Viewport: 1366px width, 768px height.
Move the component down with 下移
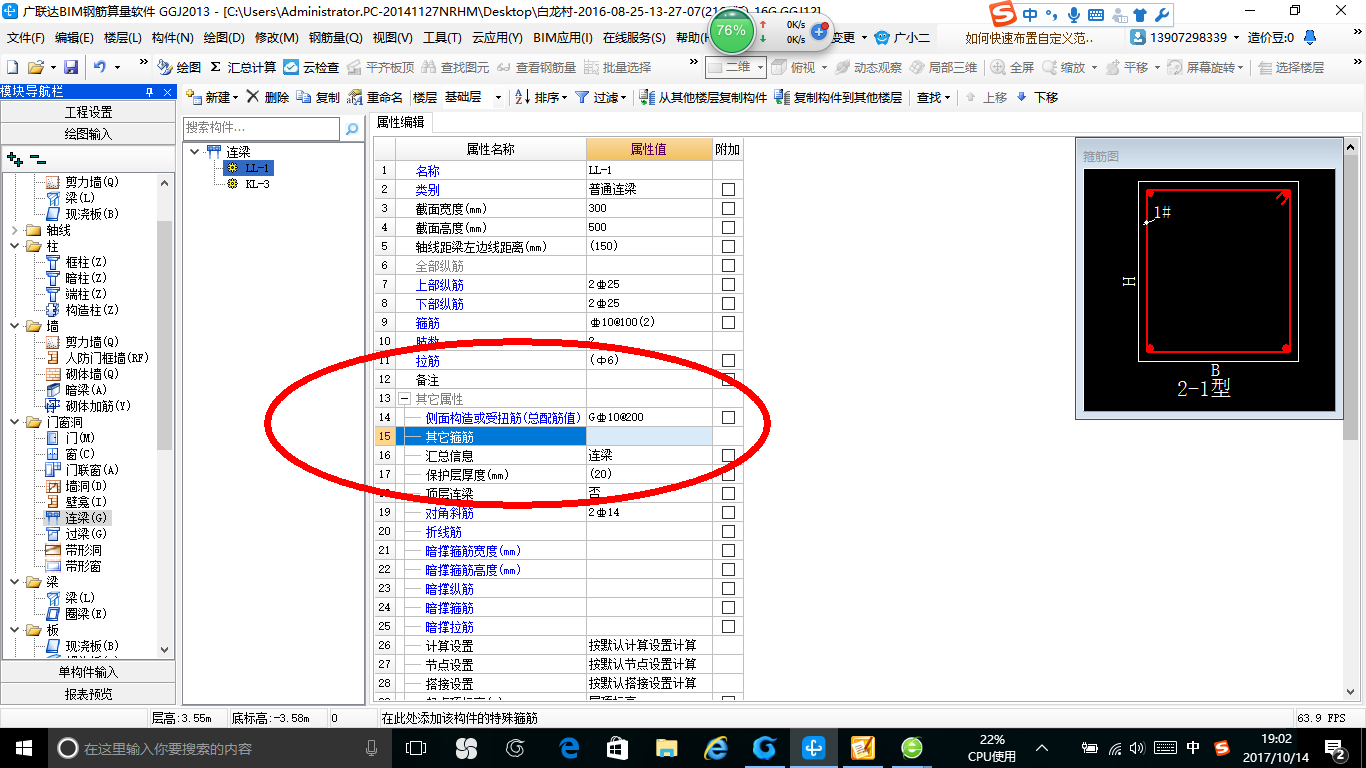pyautogui.click(x=1037, y=97)
